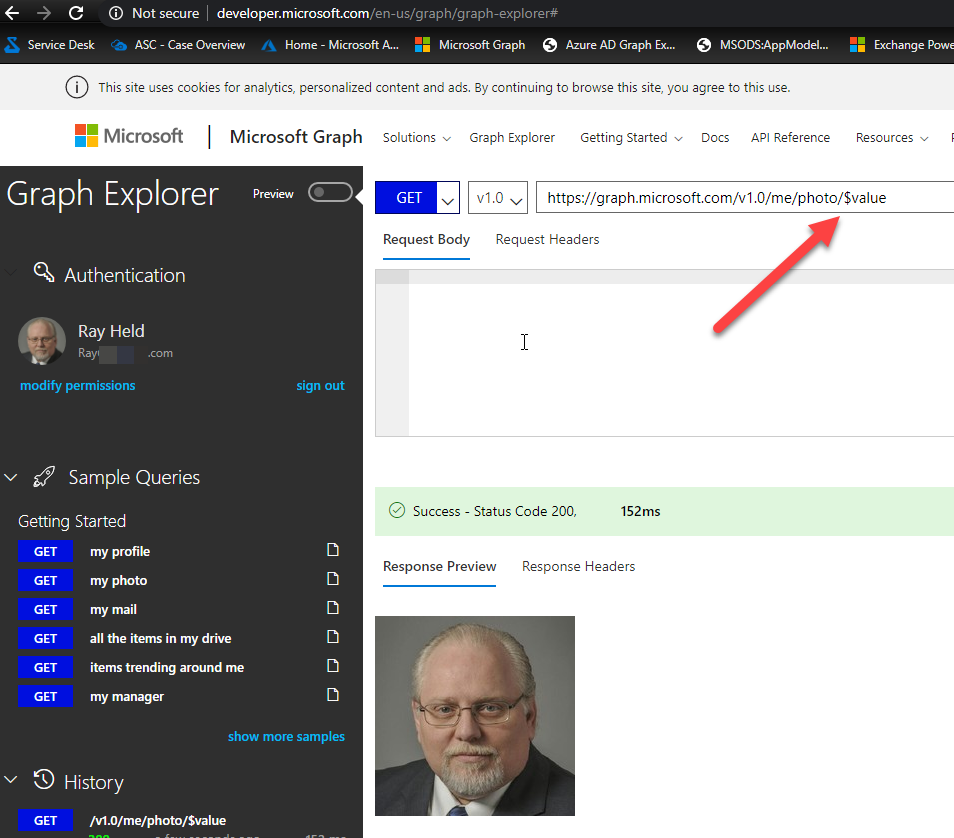Click the Sample Queries rocket icon
This screenshot has width=954, height=838.
[44, 477]
